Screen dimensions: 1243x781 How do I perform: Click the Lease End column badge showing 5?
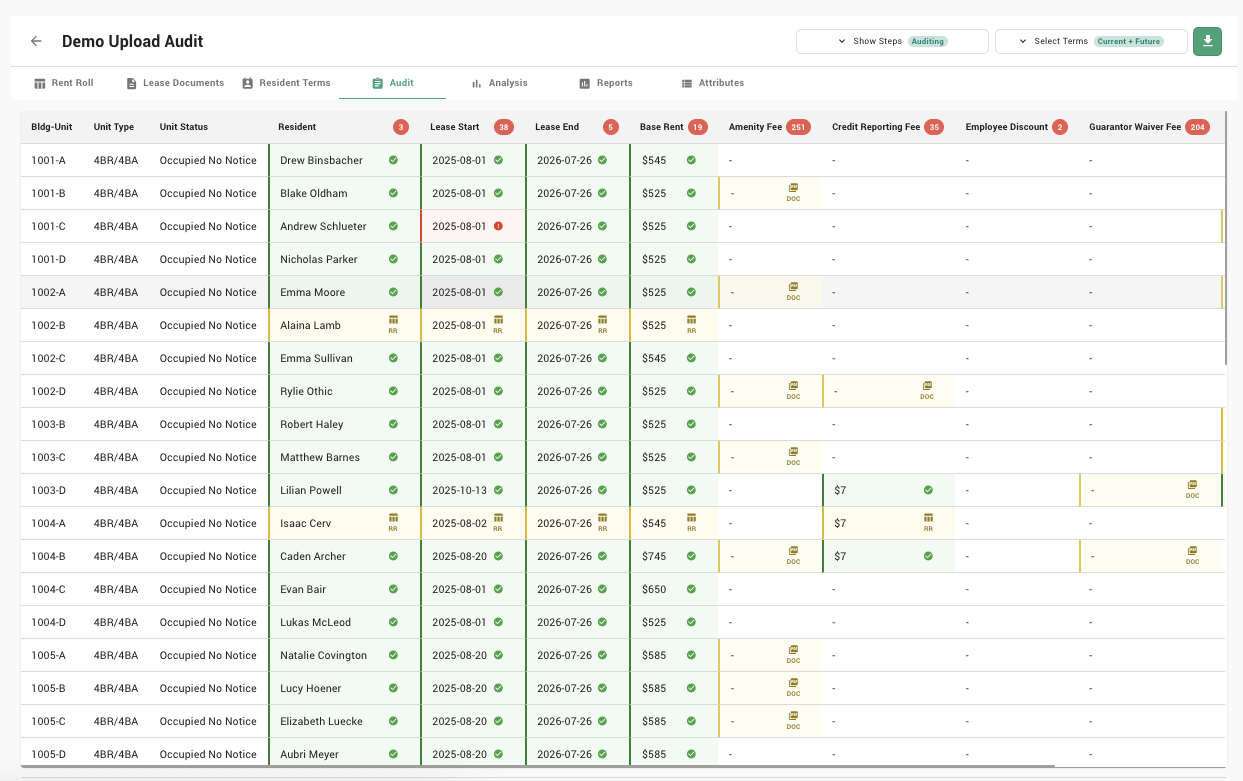(x=611, y=127)
